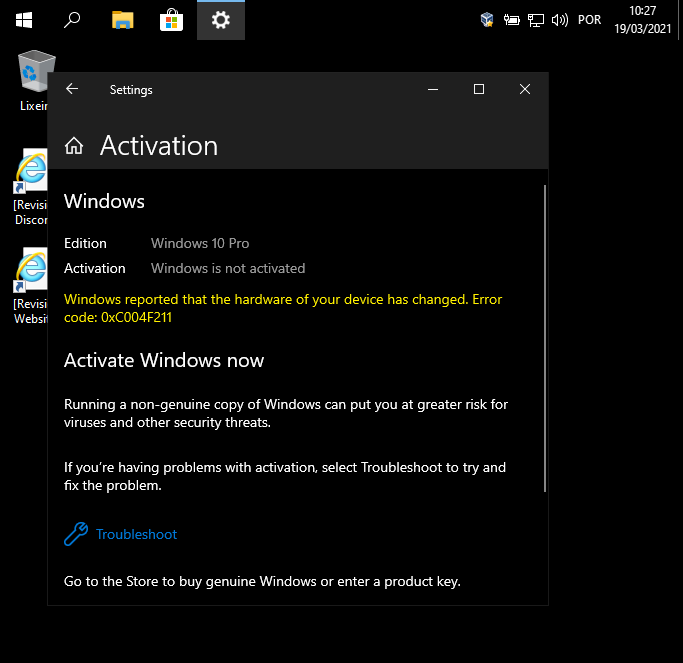The height and width of the screenshot is (663, 683).
Task: Launch File Explorer from taskbar
Action: [122, 20]
